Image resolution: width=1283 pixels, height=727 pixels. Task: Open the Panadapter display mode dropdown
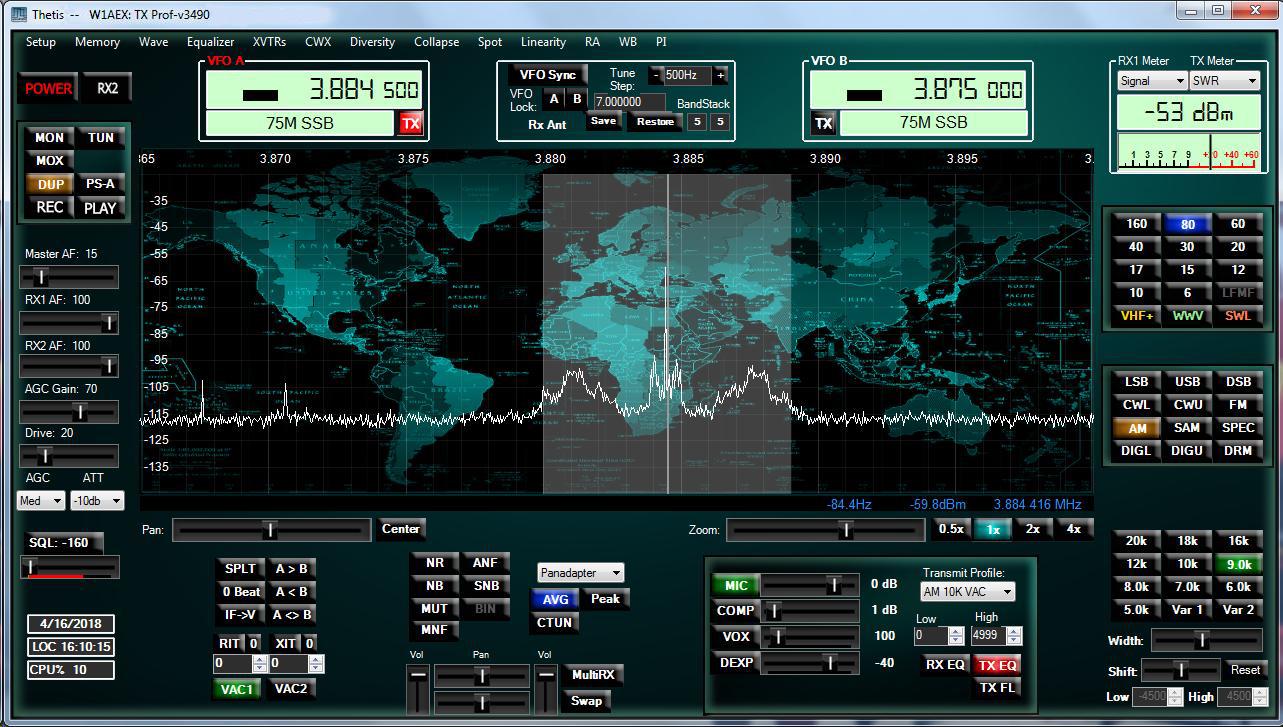click(580, 573)
